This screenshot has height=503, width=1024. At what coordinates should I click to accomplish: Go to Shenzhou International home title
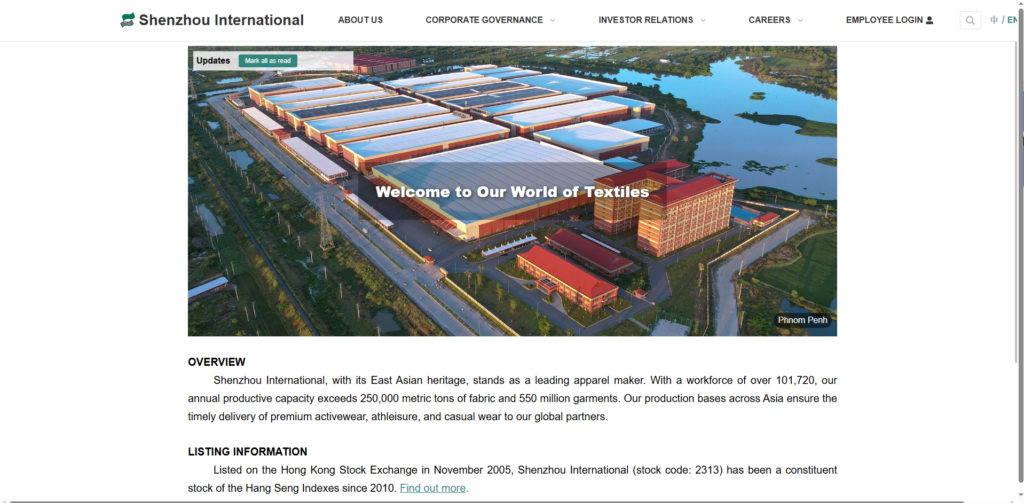pyautogui.click(x=221, y=20)
